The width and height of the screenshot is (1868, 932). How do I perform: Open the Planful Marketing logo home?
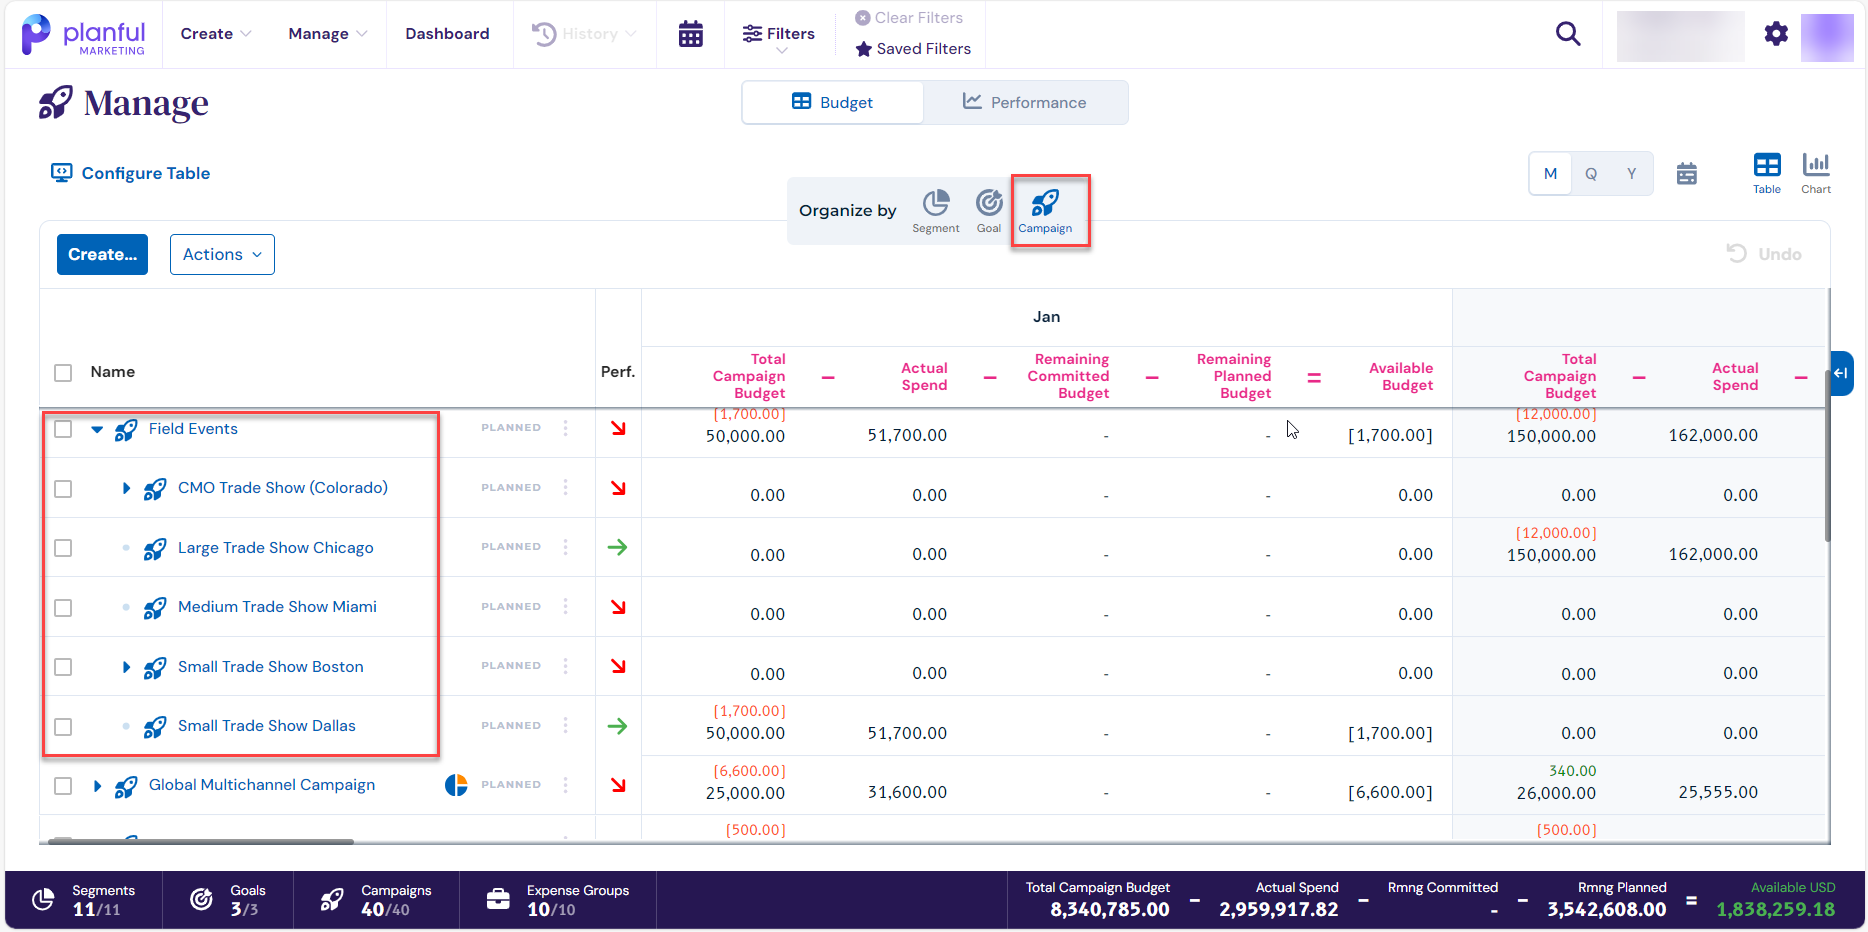tap(83, 35)
